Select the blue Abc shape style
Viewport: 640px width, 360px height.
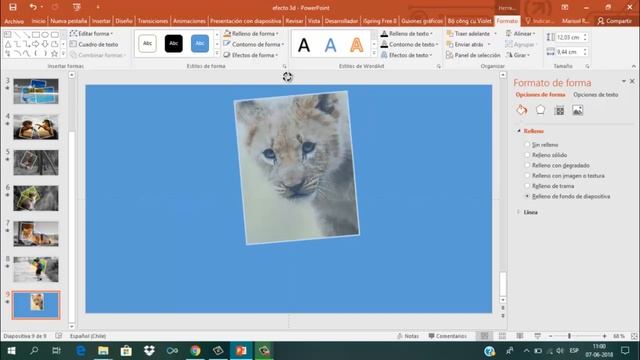tap(200, 44)
